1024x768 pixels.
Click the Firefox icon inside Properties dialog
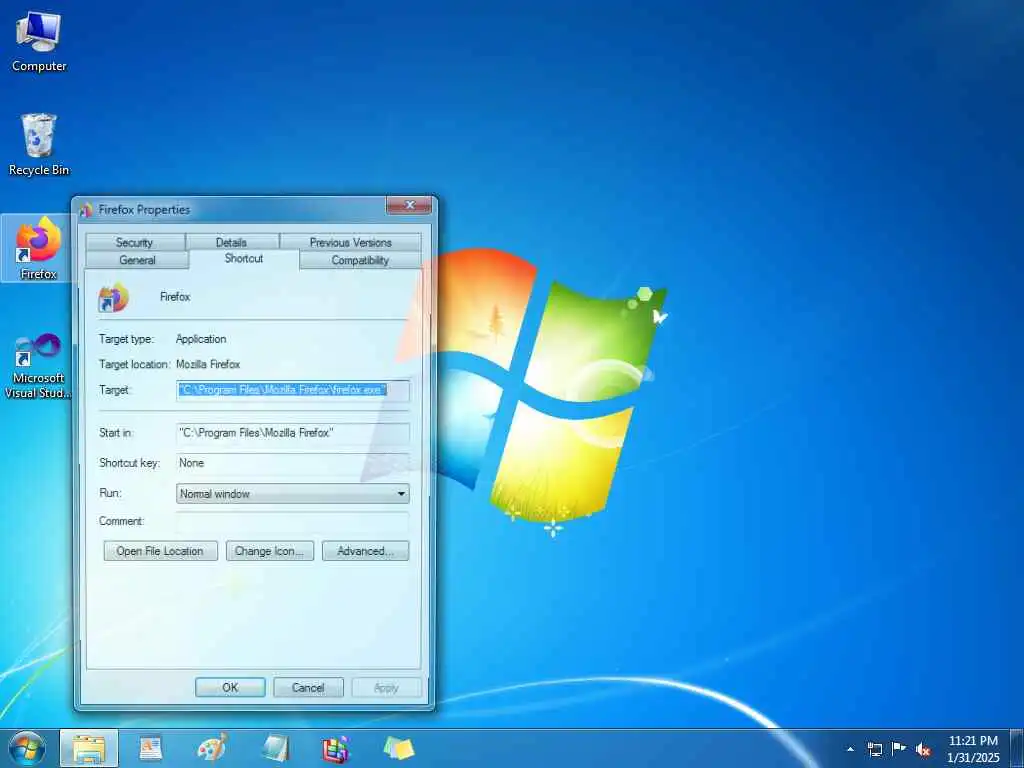tap(114, 298)
